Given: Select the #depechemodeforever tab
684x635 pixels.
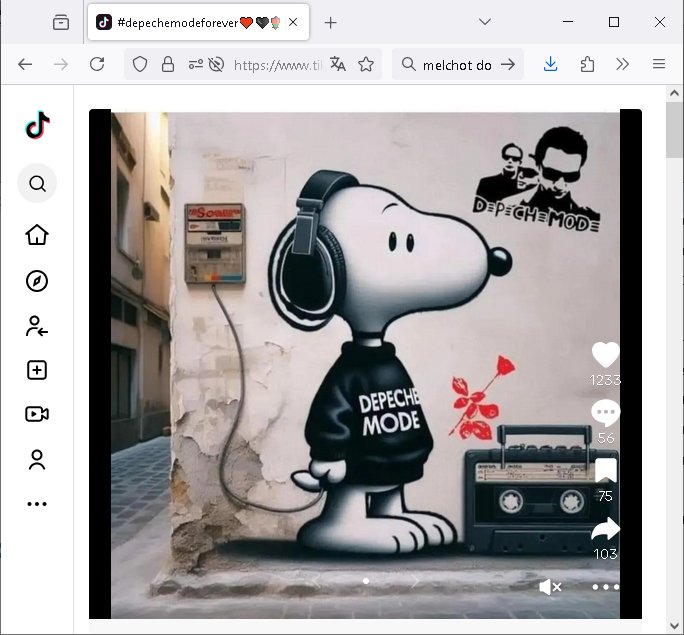Looking at the screenshot, I should pyautogui.click(x=198, y=22).
